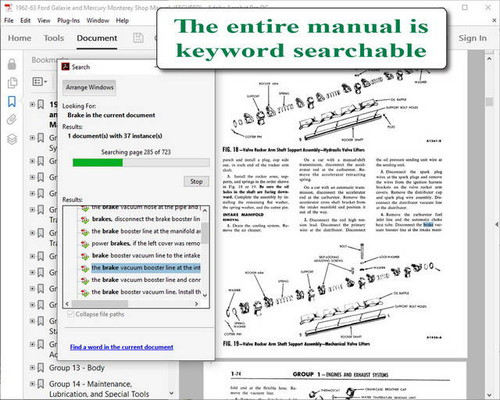Image resolution: width=500 pixels, height=400 pixels.
Task: Click Find a word in the current document
Action: 121,347
